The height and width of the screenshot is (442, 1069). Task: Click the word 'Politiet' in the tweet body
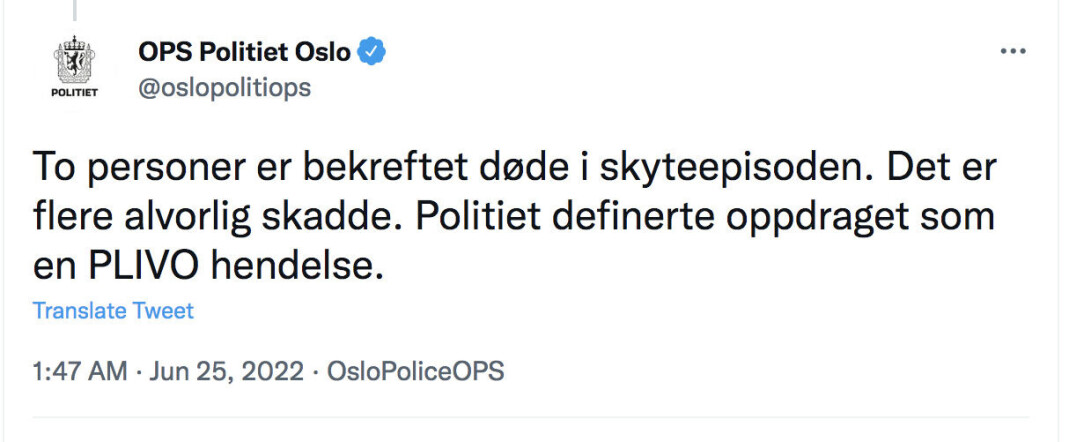pyautogui.click(x=471, y=218)
